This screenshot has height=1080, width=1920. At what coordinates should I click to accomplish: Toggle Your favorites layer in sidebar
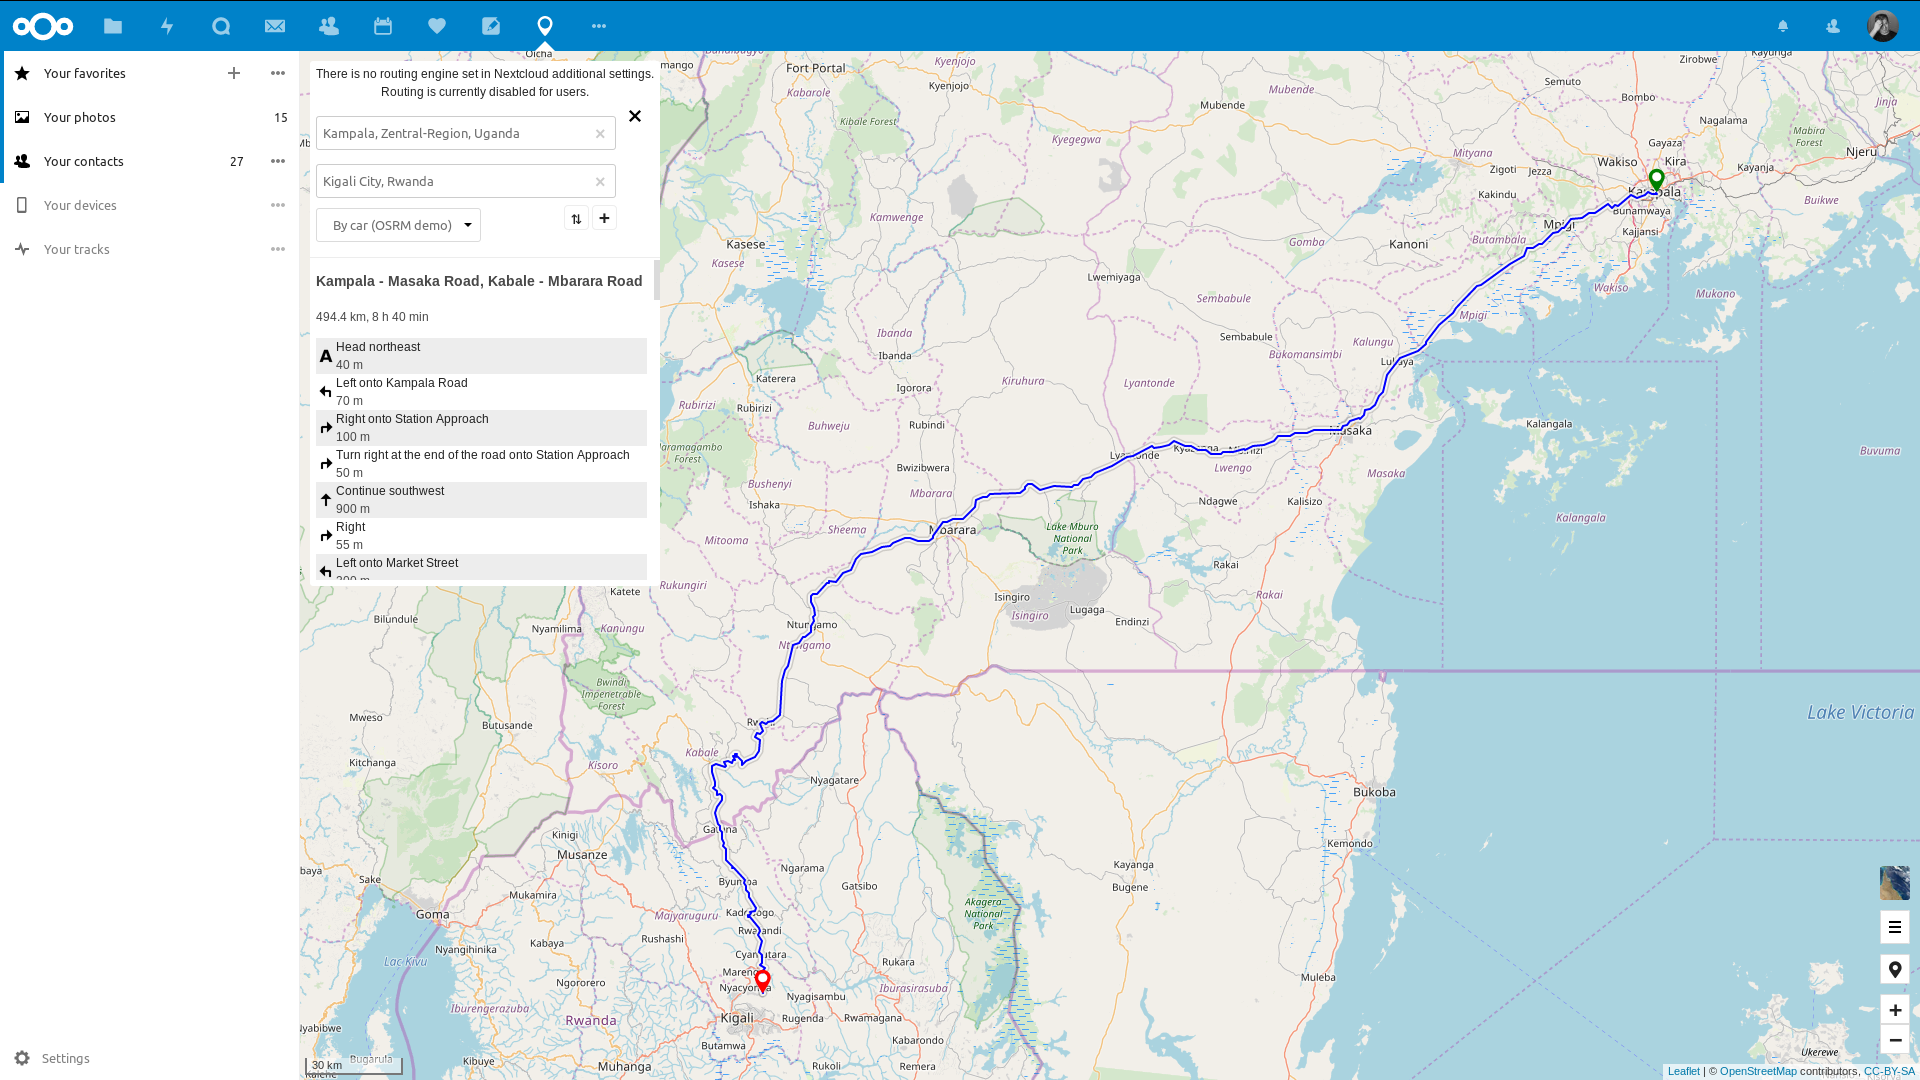pos(85,73)
